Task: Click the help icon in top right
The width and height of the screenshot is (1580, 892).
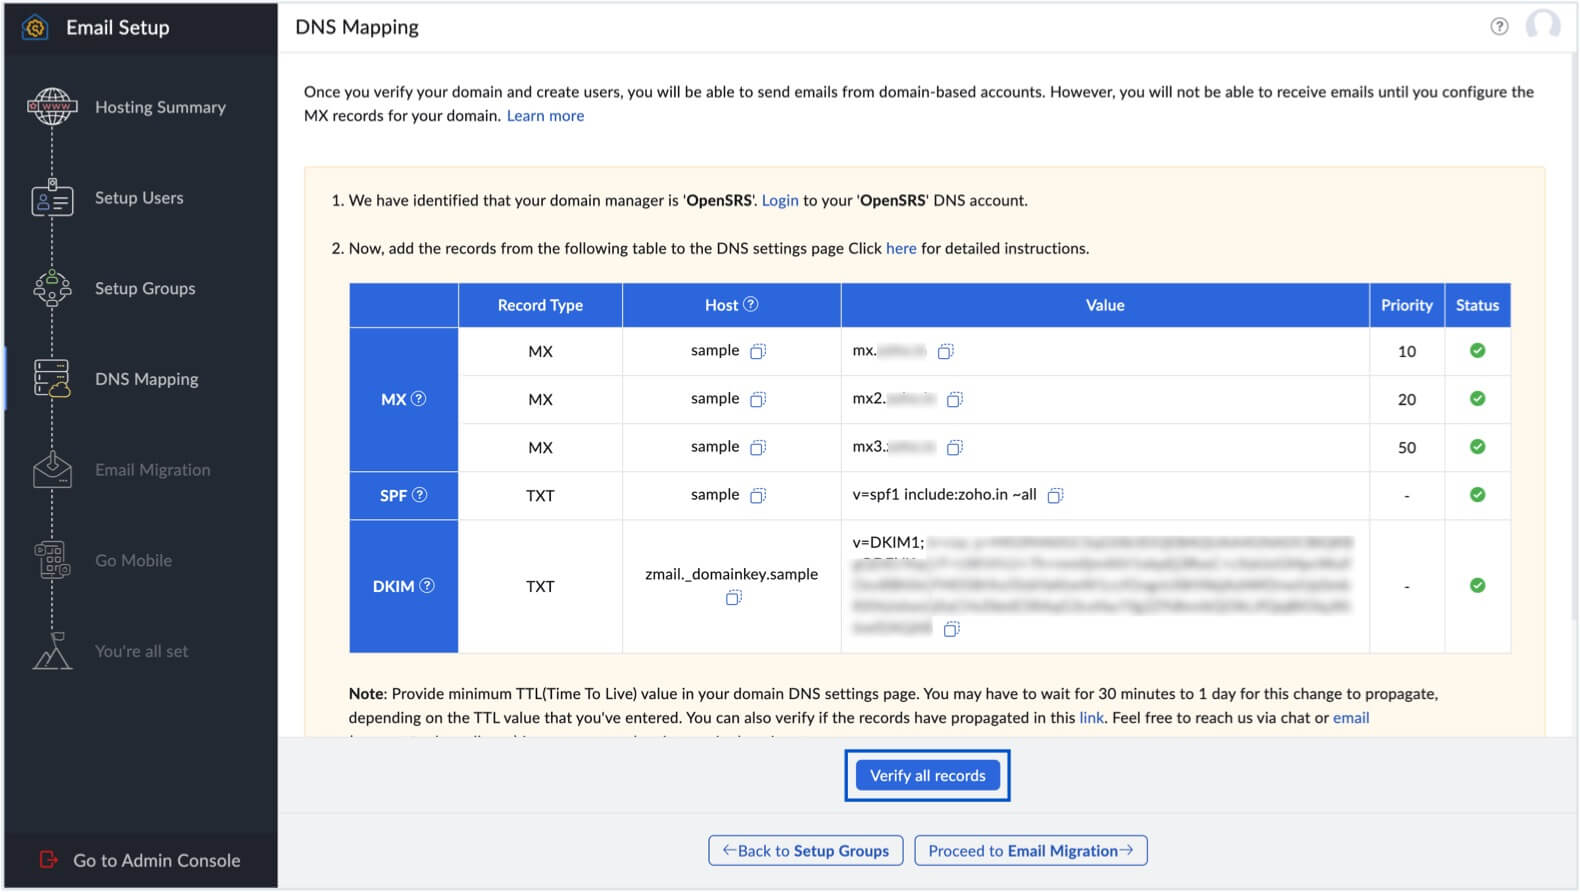Action: [x=1498, y=27]
